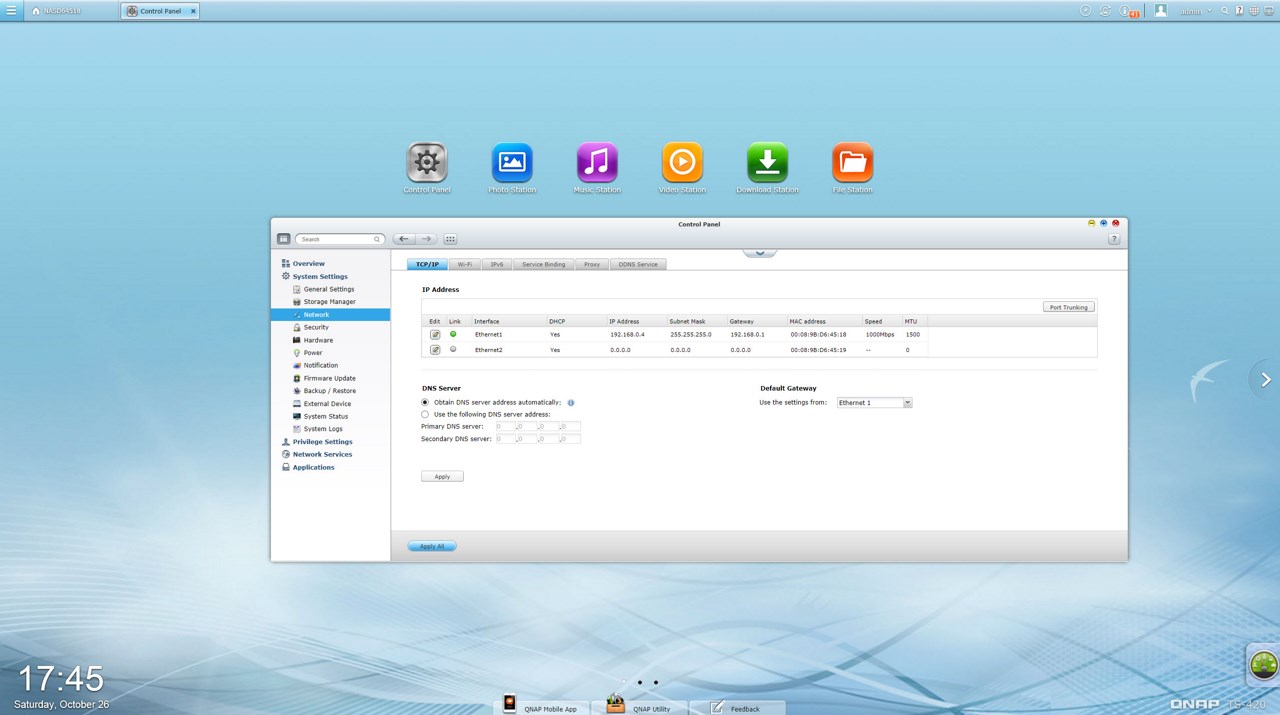
Task: Click the Apply All button
Action: (432, 546)
